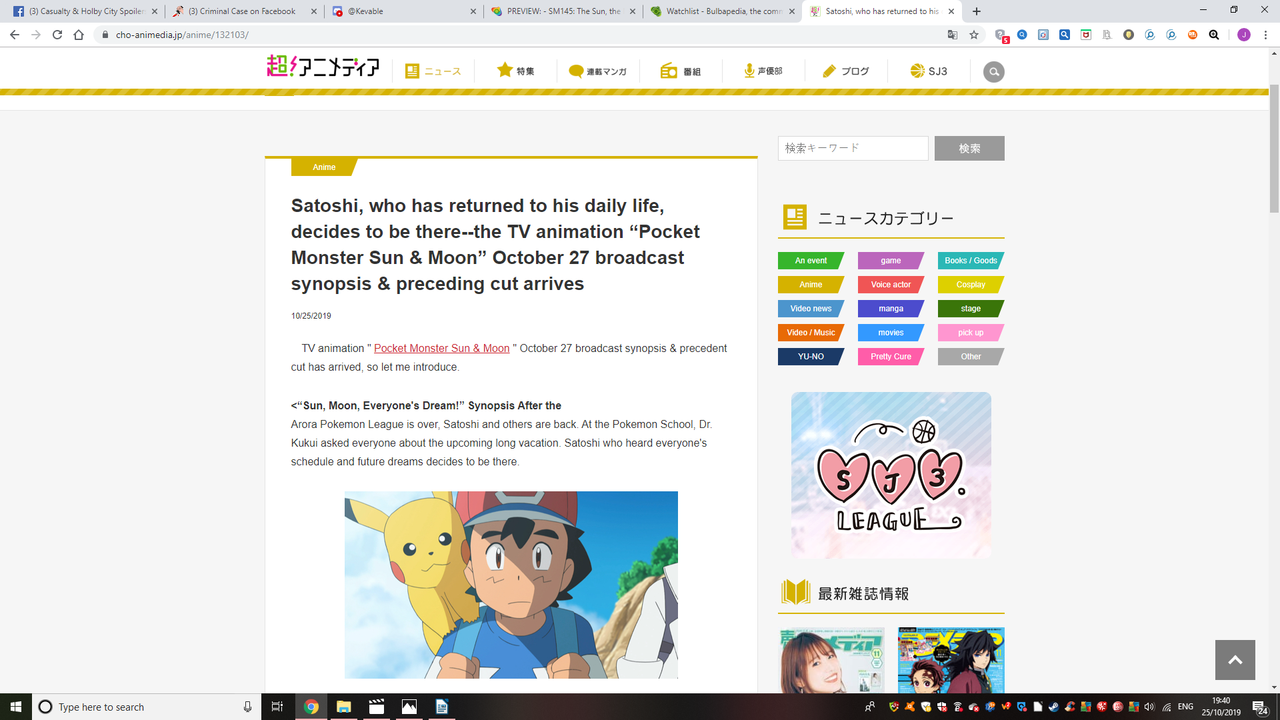Bookmark this page with the star icon
The width and height of the screenshot is (1280, 720).
point(973,34)
